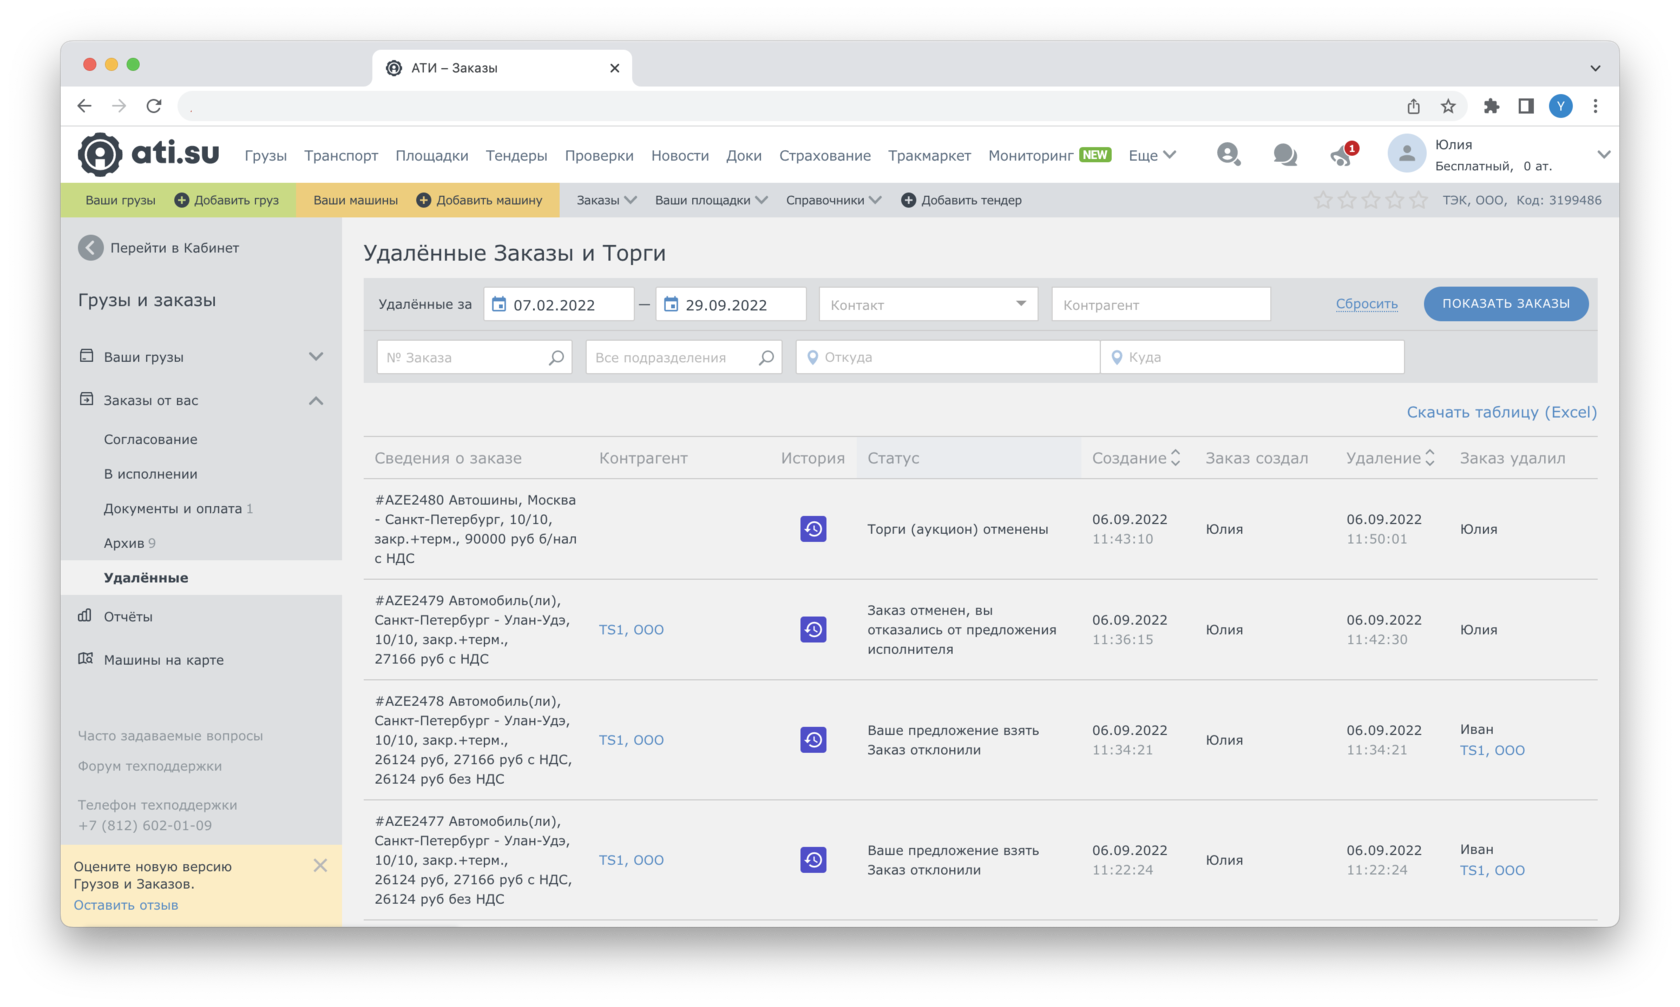Show history for order #AZE2477
Viewport: 1680px width, 1007px height.
click(x=813, y=860)
